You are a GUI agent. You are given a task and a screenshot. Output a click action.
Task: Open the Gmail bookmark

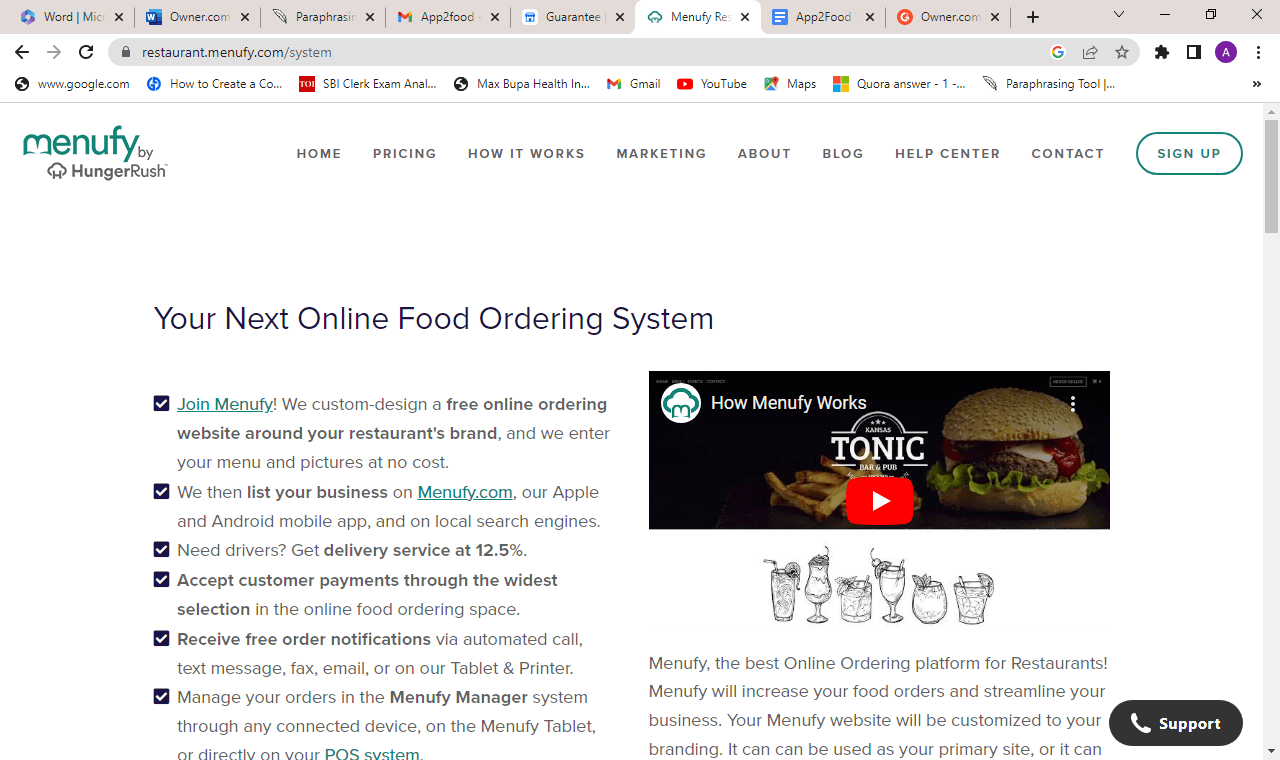pyautogui.click(x=634, y=84)
